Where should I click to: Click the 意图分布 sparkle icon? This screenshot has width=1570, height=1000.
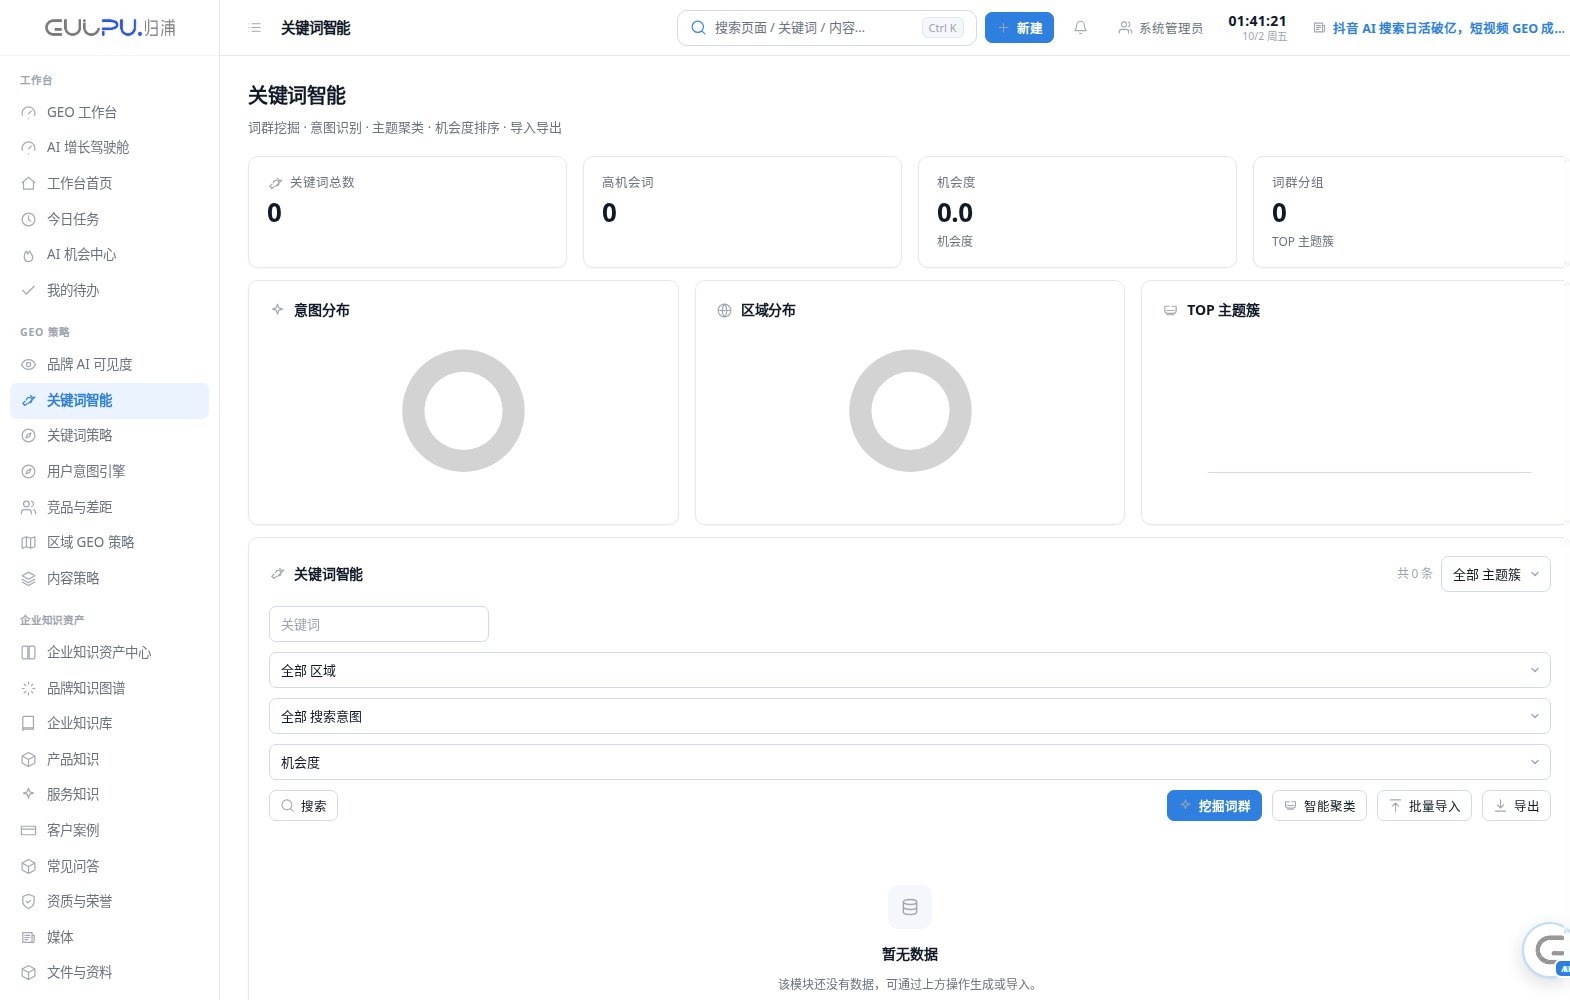coord(277,310)
